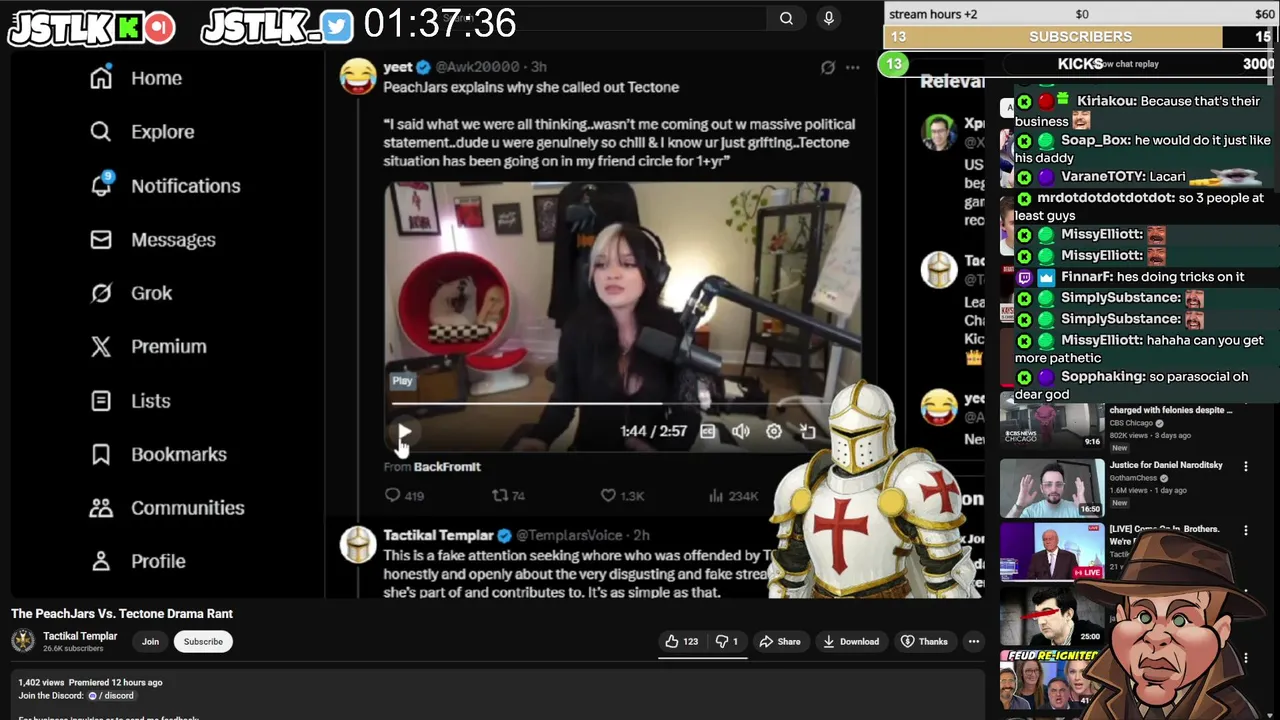This screenshot has height=720, width=1280.
Task: Open BackFromIt source link under video
Action: tap(447, 467)
